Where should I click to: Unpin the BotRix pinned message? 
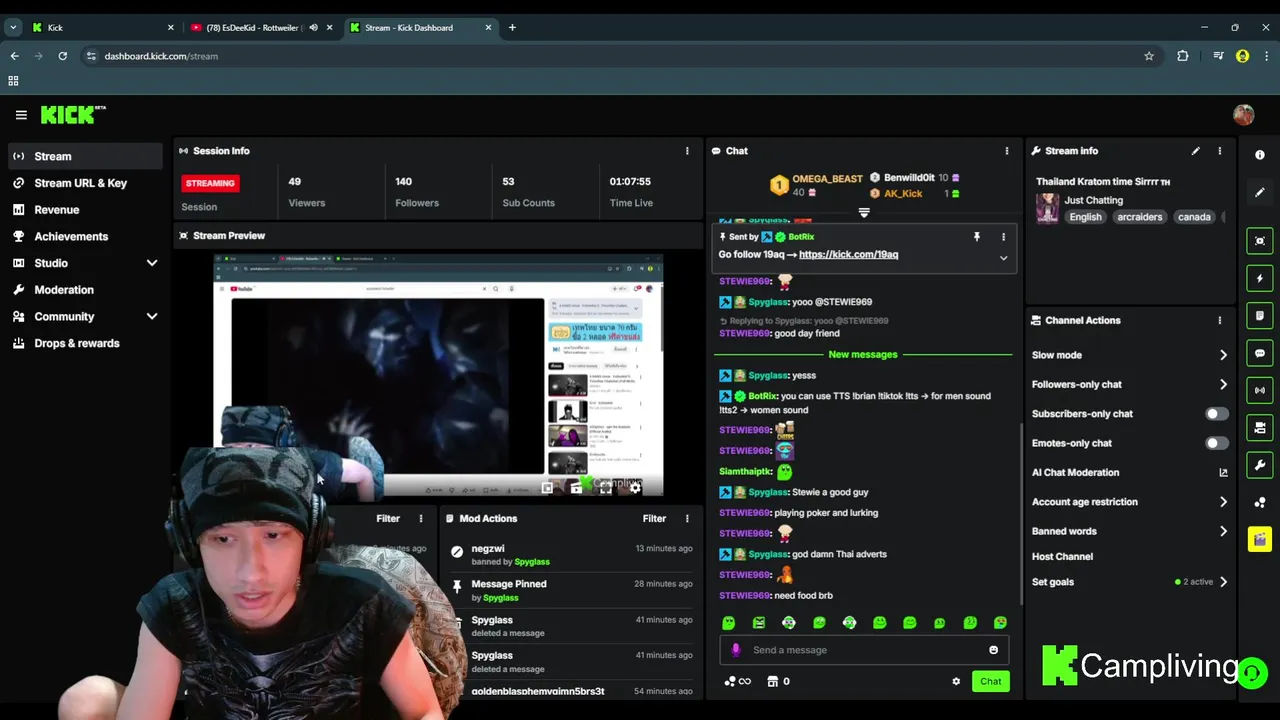[x=977, y=237]
